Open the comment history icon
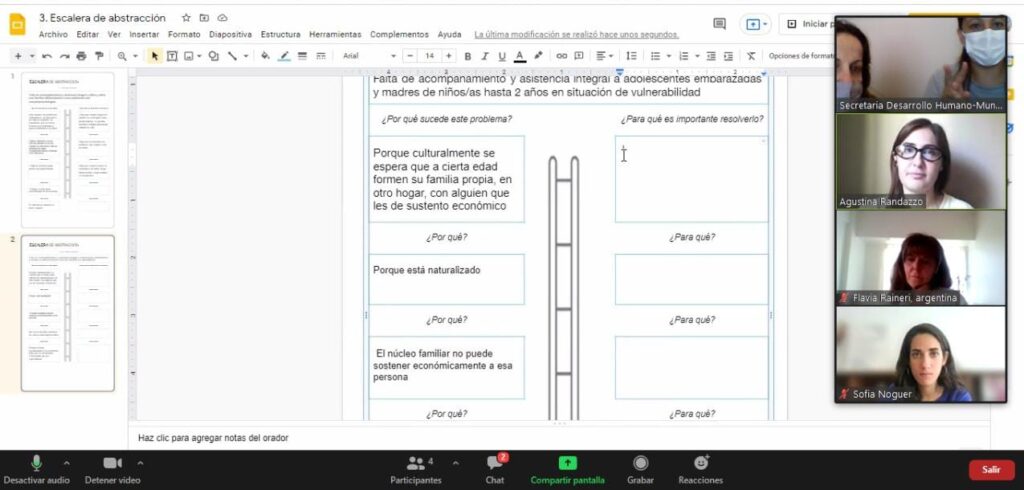 pyautogui.click(x=719, y=23)
